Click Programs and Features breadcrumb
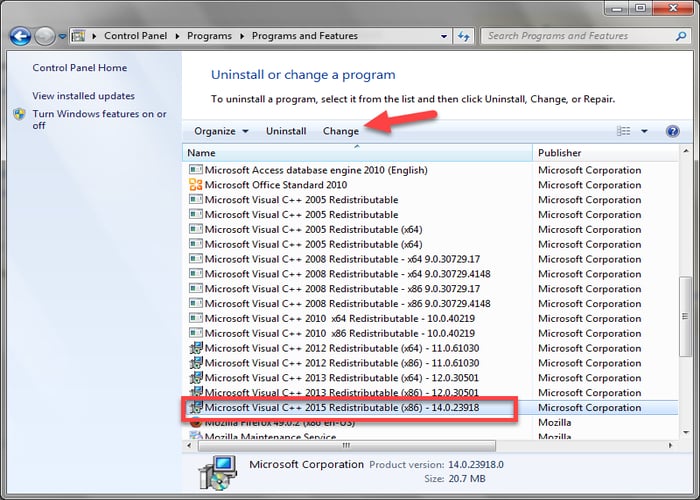Viewport: 700px width, 500px height. (x=305, y=36)
